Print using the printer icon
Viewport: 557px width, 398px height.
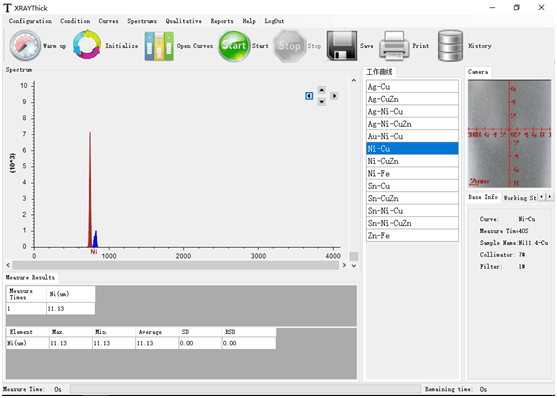pos(394,46)
